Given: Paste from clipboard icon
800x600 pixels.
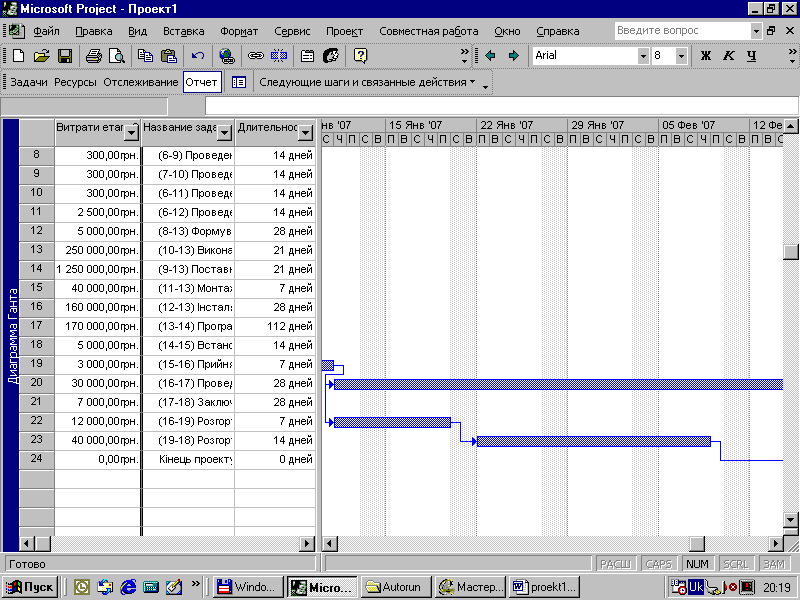Looking at the screenshot, I should 168,56.
